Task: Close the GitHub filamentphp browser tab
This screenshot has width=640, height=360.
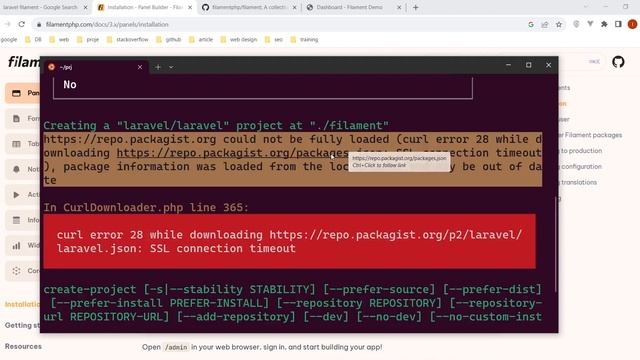Action: click(294, 7)
